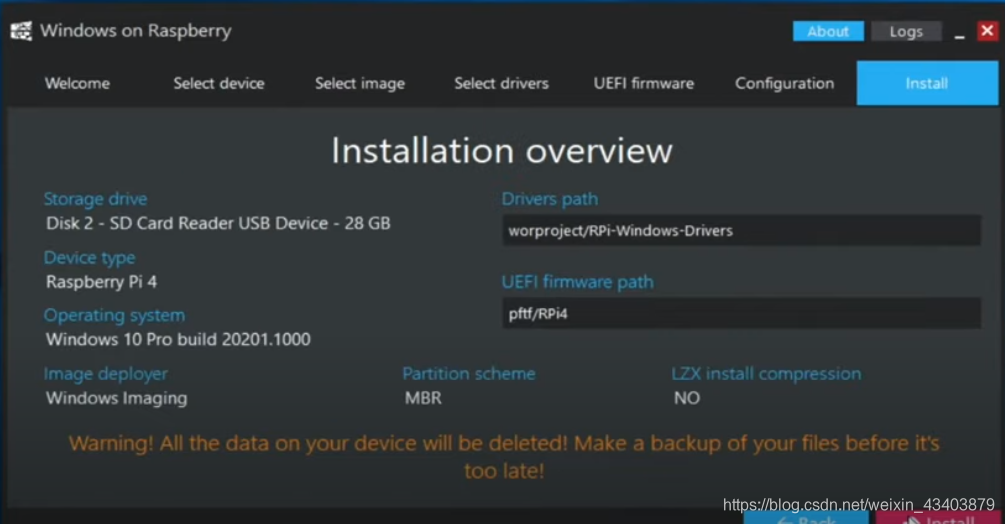Image resolution: width=1005 pixels, height=524 pixels.
Task: Open the Logs view
Action: click(906, 31)
